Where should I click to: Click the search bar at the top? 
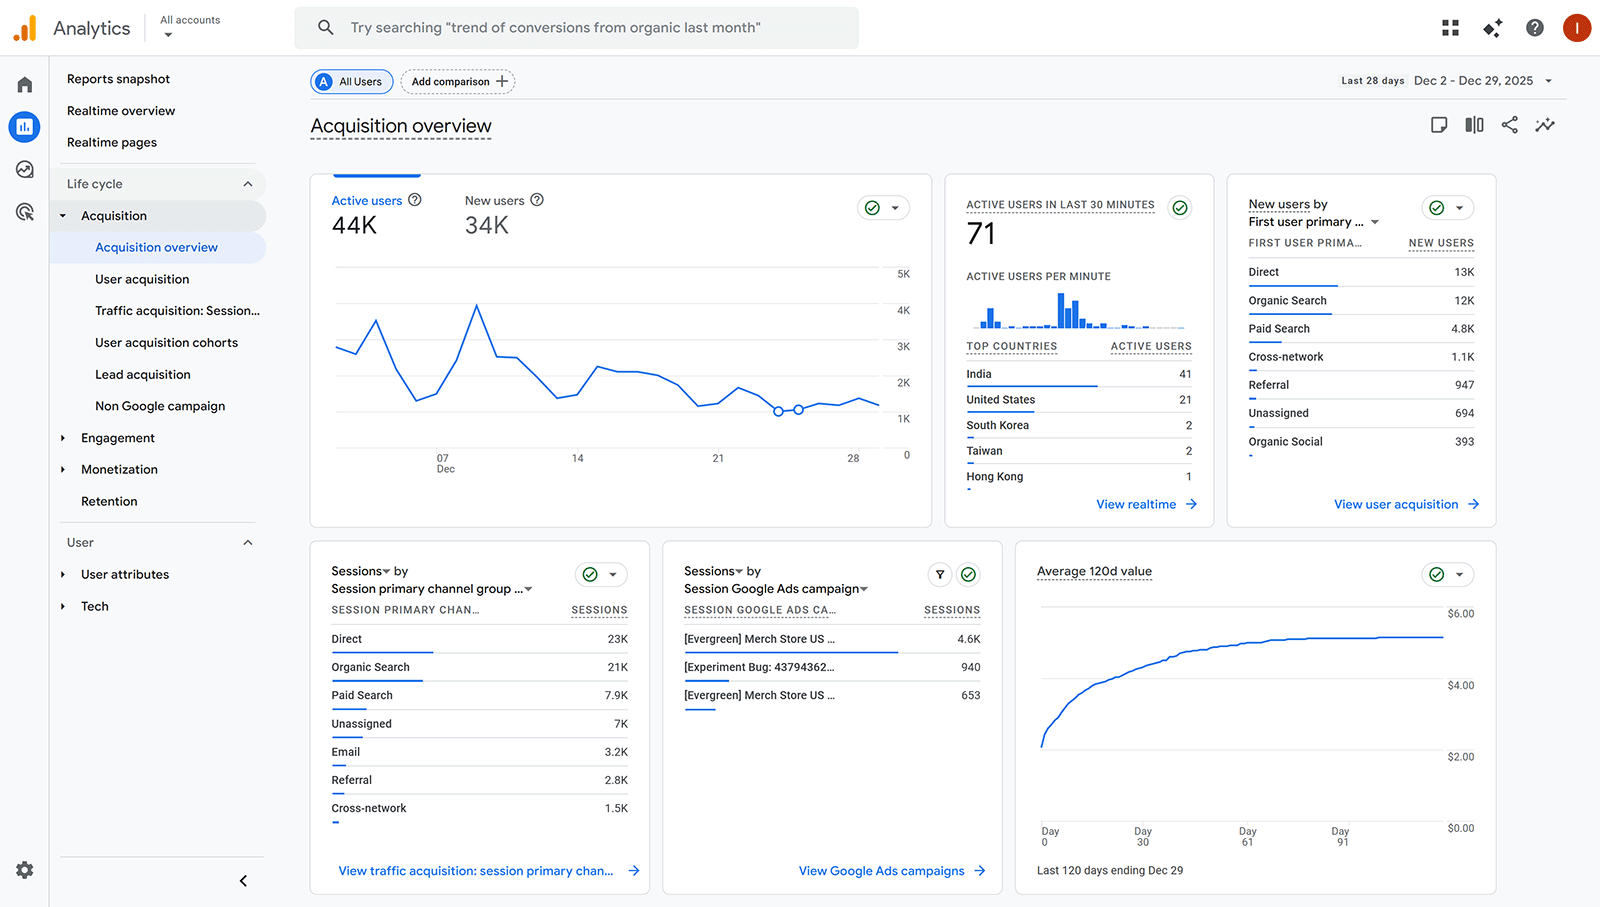tap(576, 27)
